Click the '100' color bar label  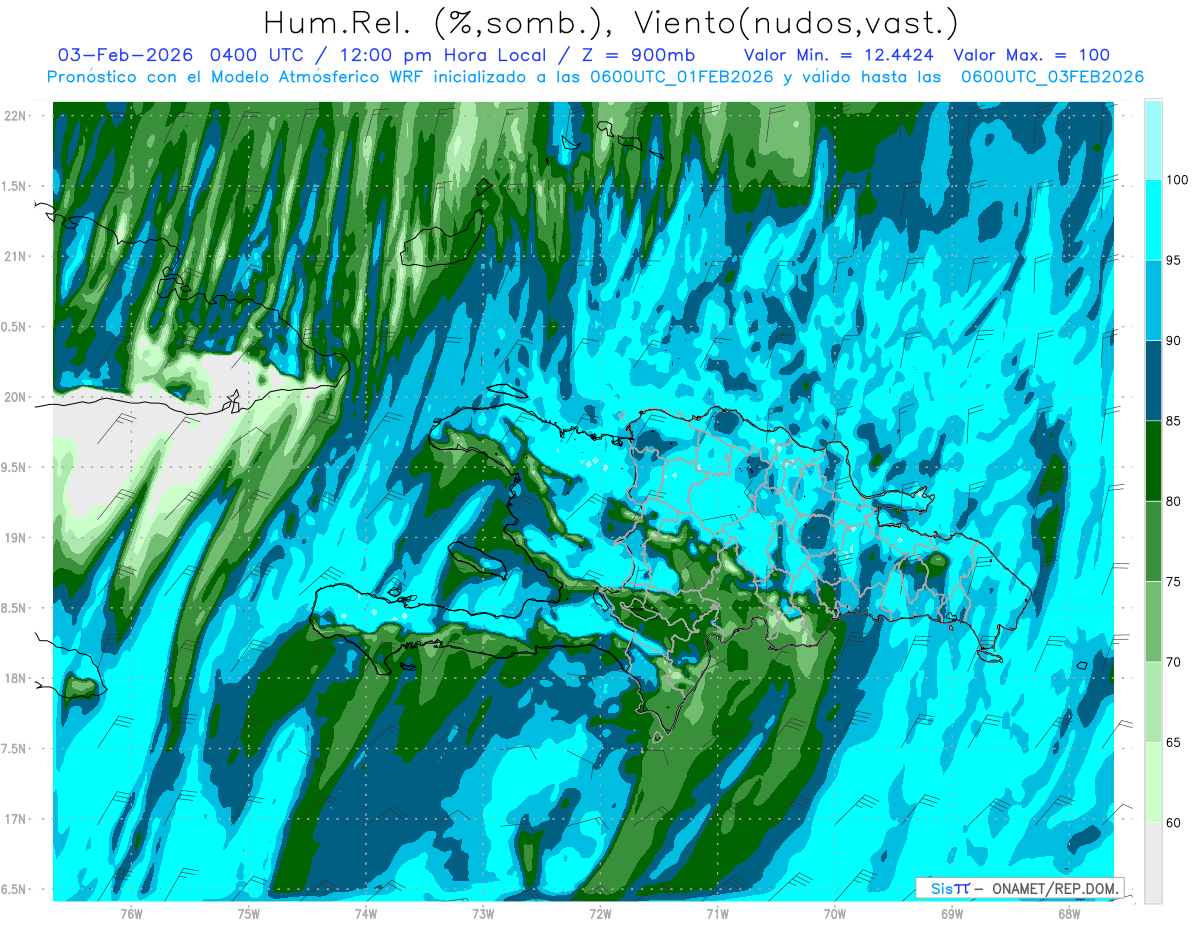click(x=1179, y=181)
